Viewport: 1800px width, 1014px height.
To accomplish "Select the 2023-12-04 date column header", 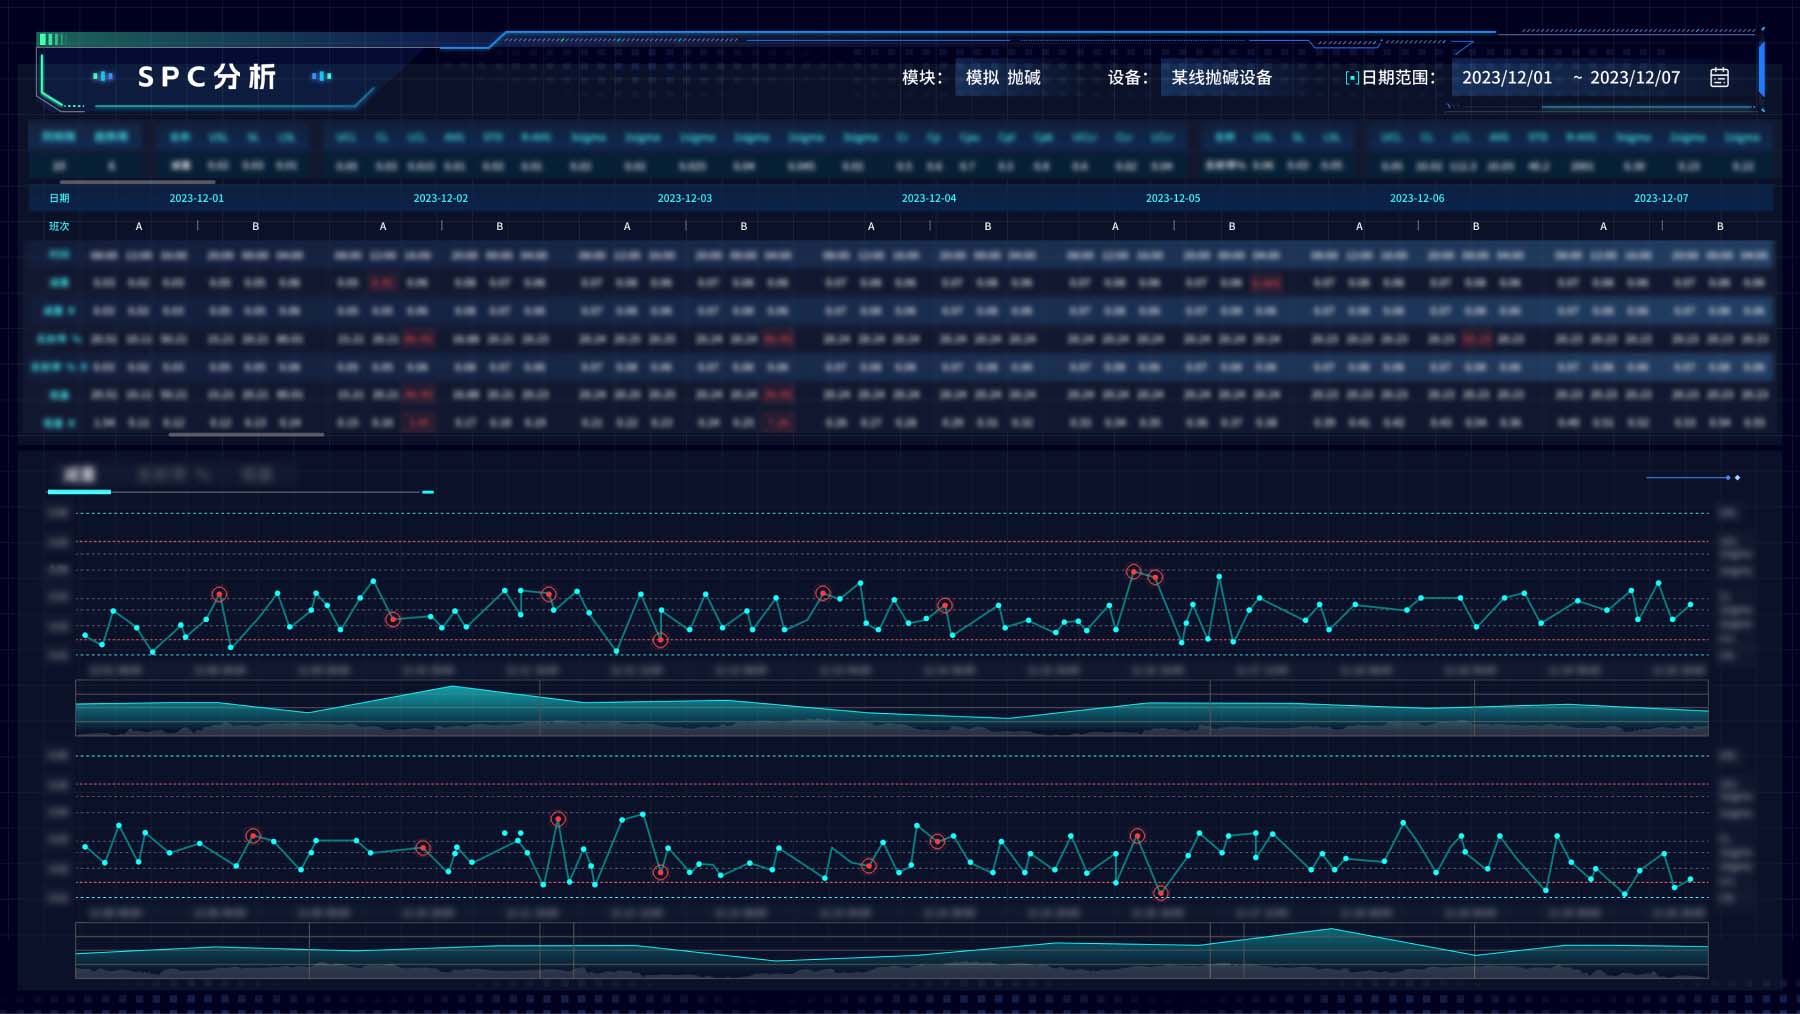I will click(x=928, y=198).
